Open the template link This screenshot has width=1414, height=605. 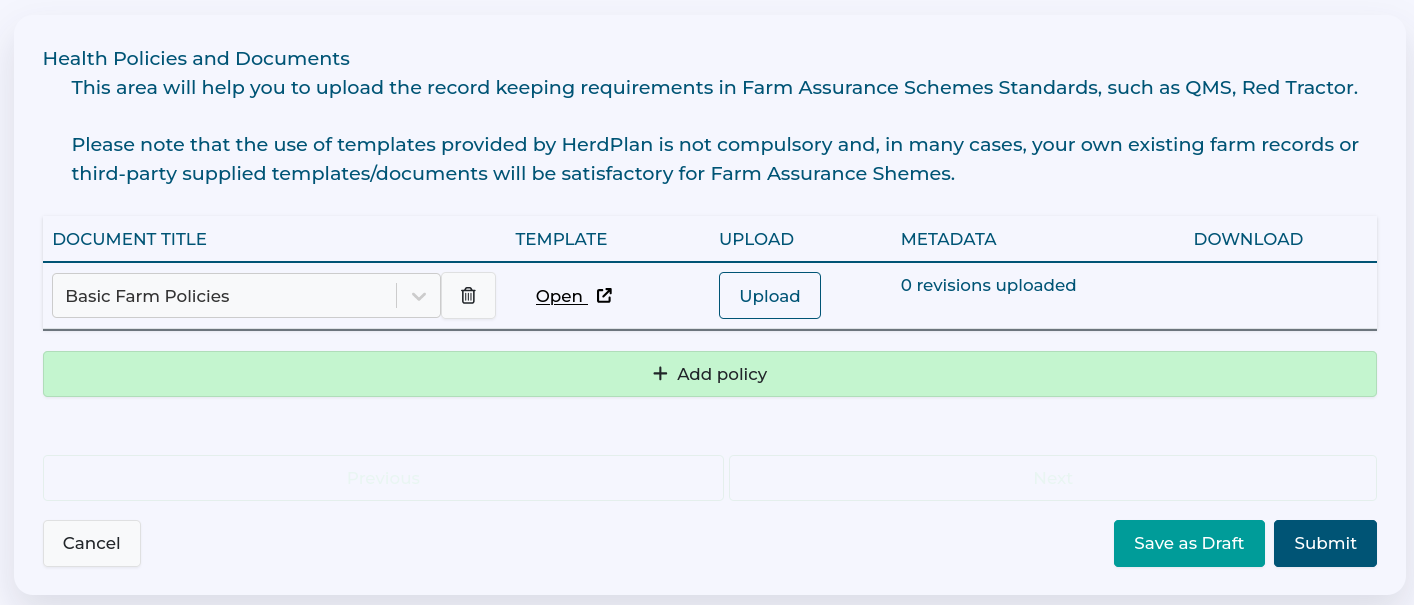pos(560,296)
